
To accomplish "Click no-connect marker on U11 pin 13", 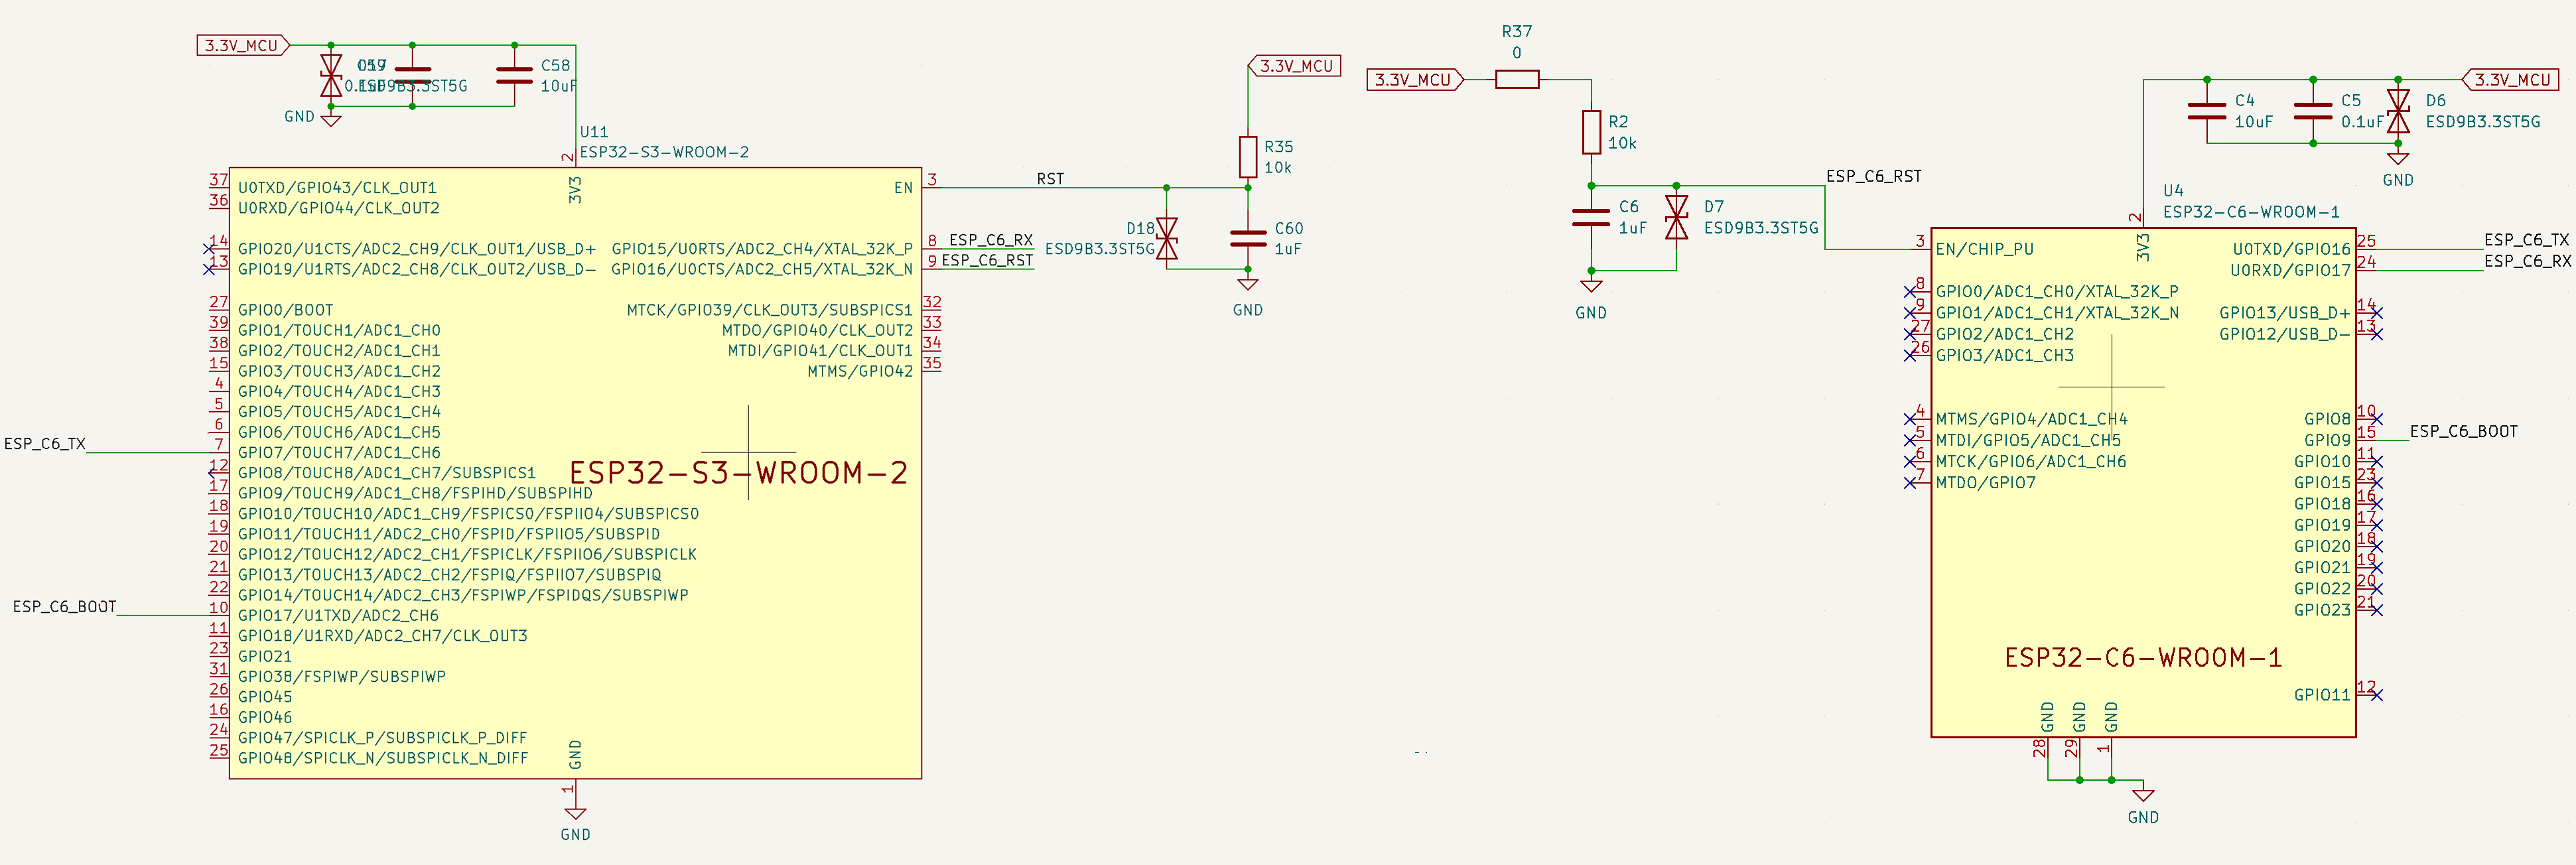I will (x=209, y=268).
